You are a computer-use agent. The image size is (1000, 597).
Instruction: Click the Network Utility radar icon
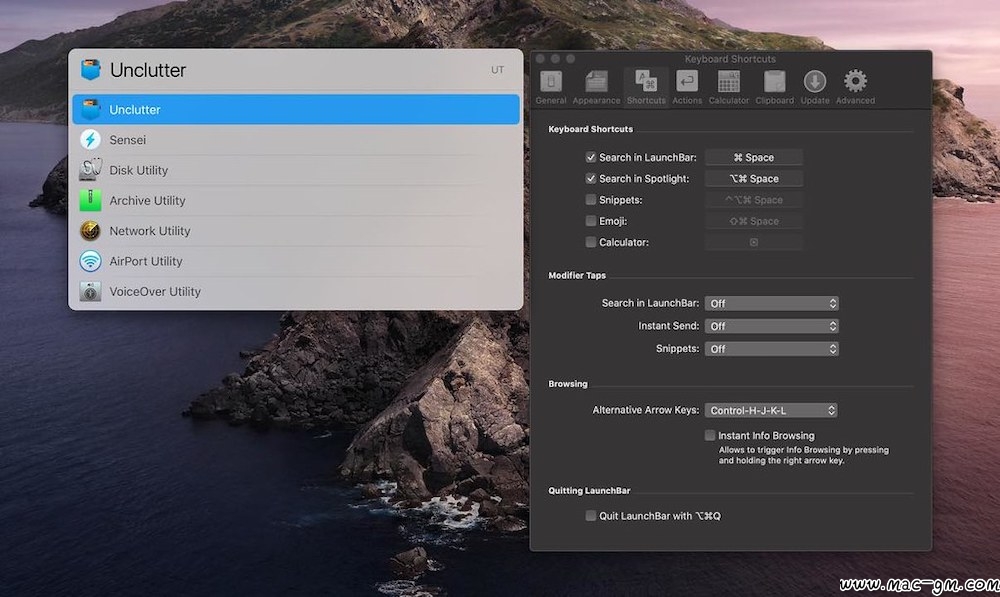pos(91,231)
